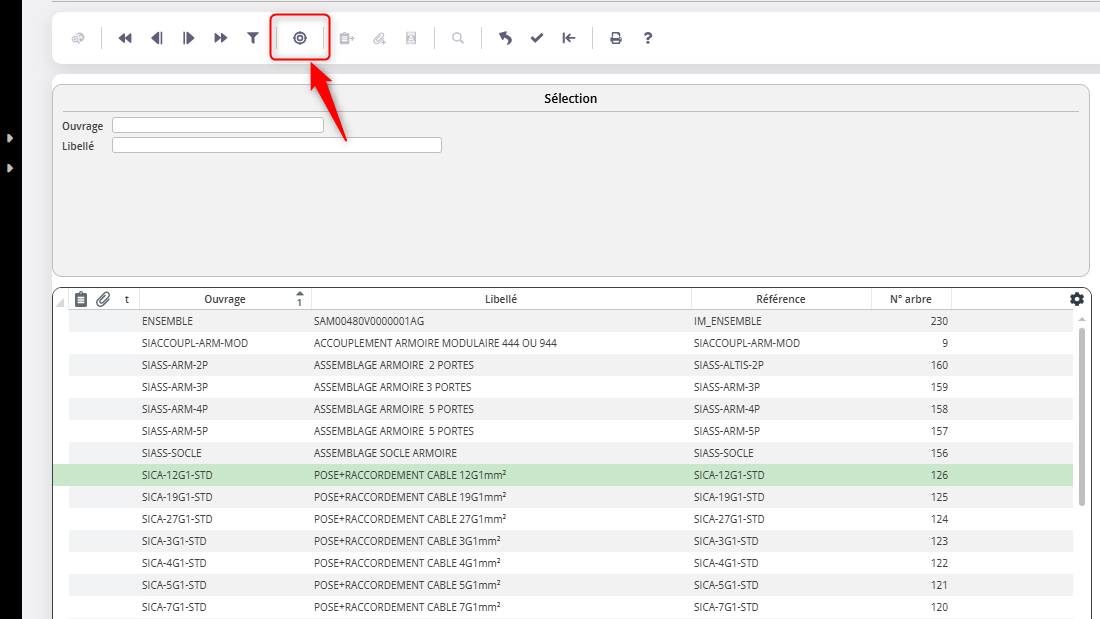The image size is (1100, 619).
Task: Click the notes clipboard column header icon
Action: [x=81, y=299]
